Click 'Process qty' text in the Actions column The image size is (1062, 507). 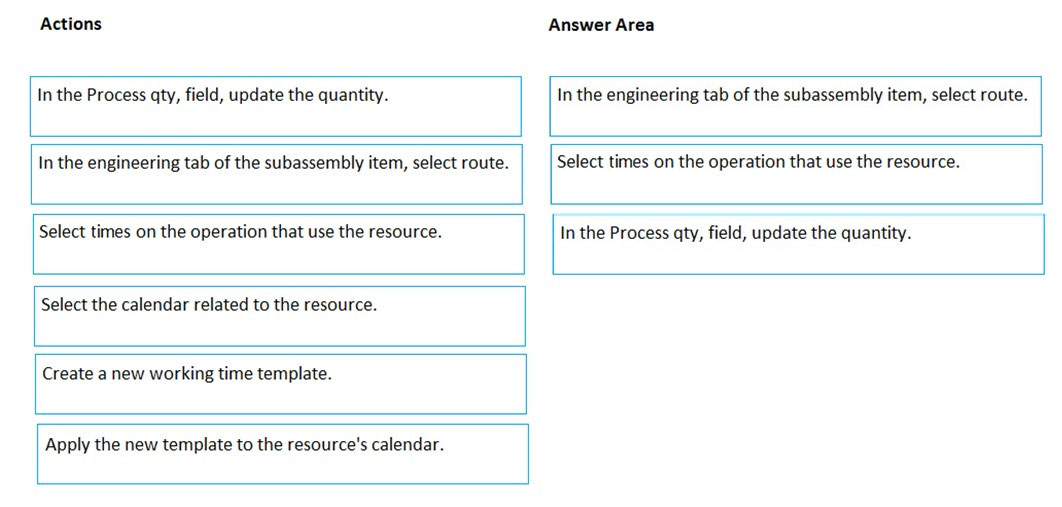click(130, 96)
